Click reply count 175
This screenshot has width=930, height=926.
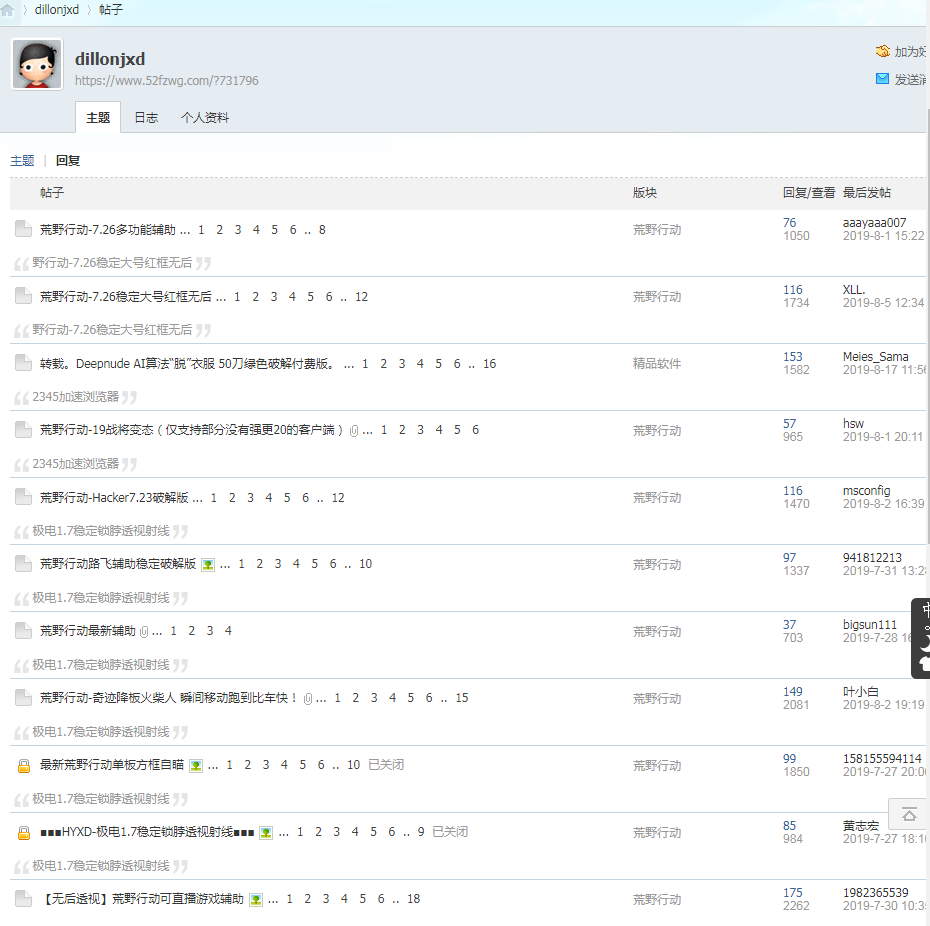(x=792, y=893)
